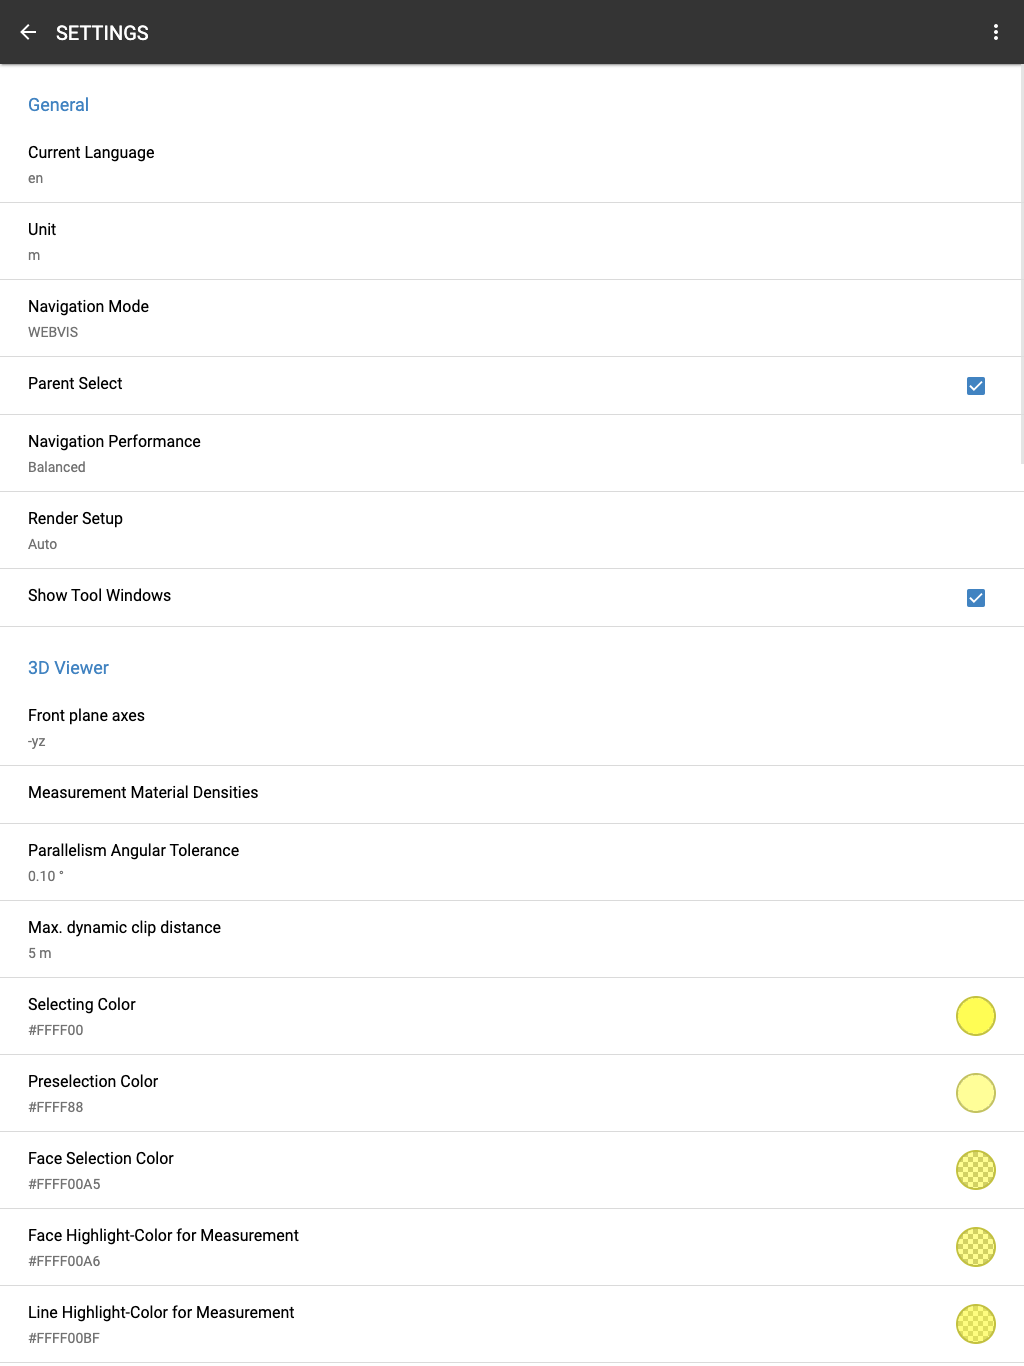The image size is (1024, 1366).
Task: Pick the Face Highlight-Color for Measurement swatch
Action: (x=975, y=1247)
